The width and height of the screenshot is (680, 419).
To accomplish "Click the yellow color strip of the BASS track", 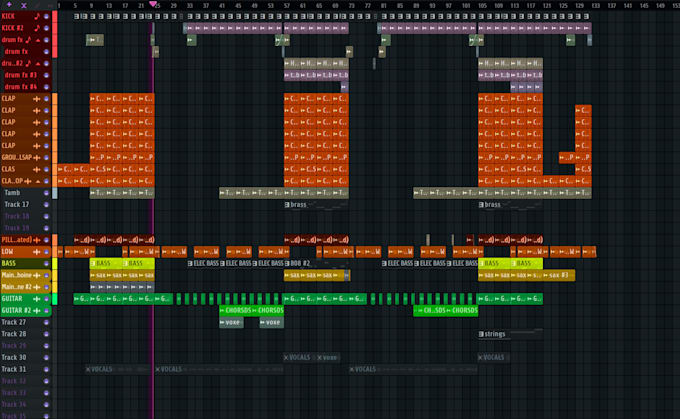I will tap(55, 263).
